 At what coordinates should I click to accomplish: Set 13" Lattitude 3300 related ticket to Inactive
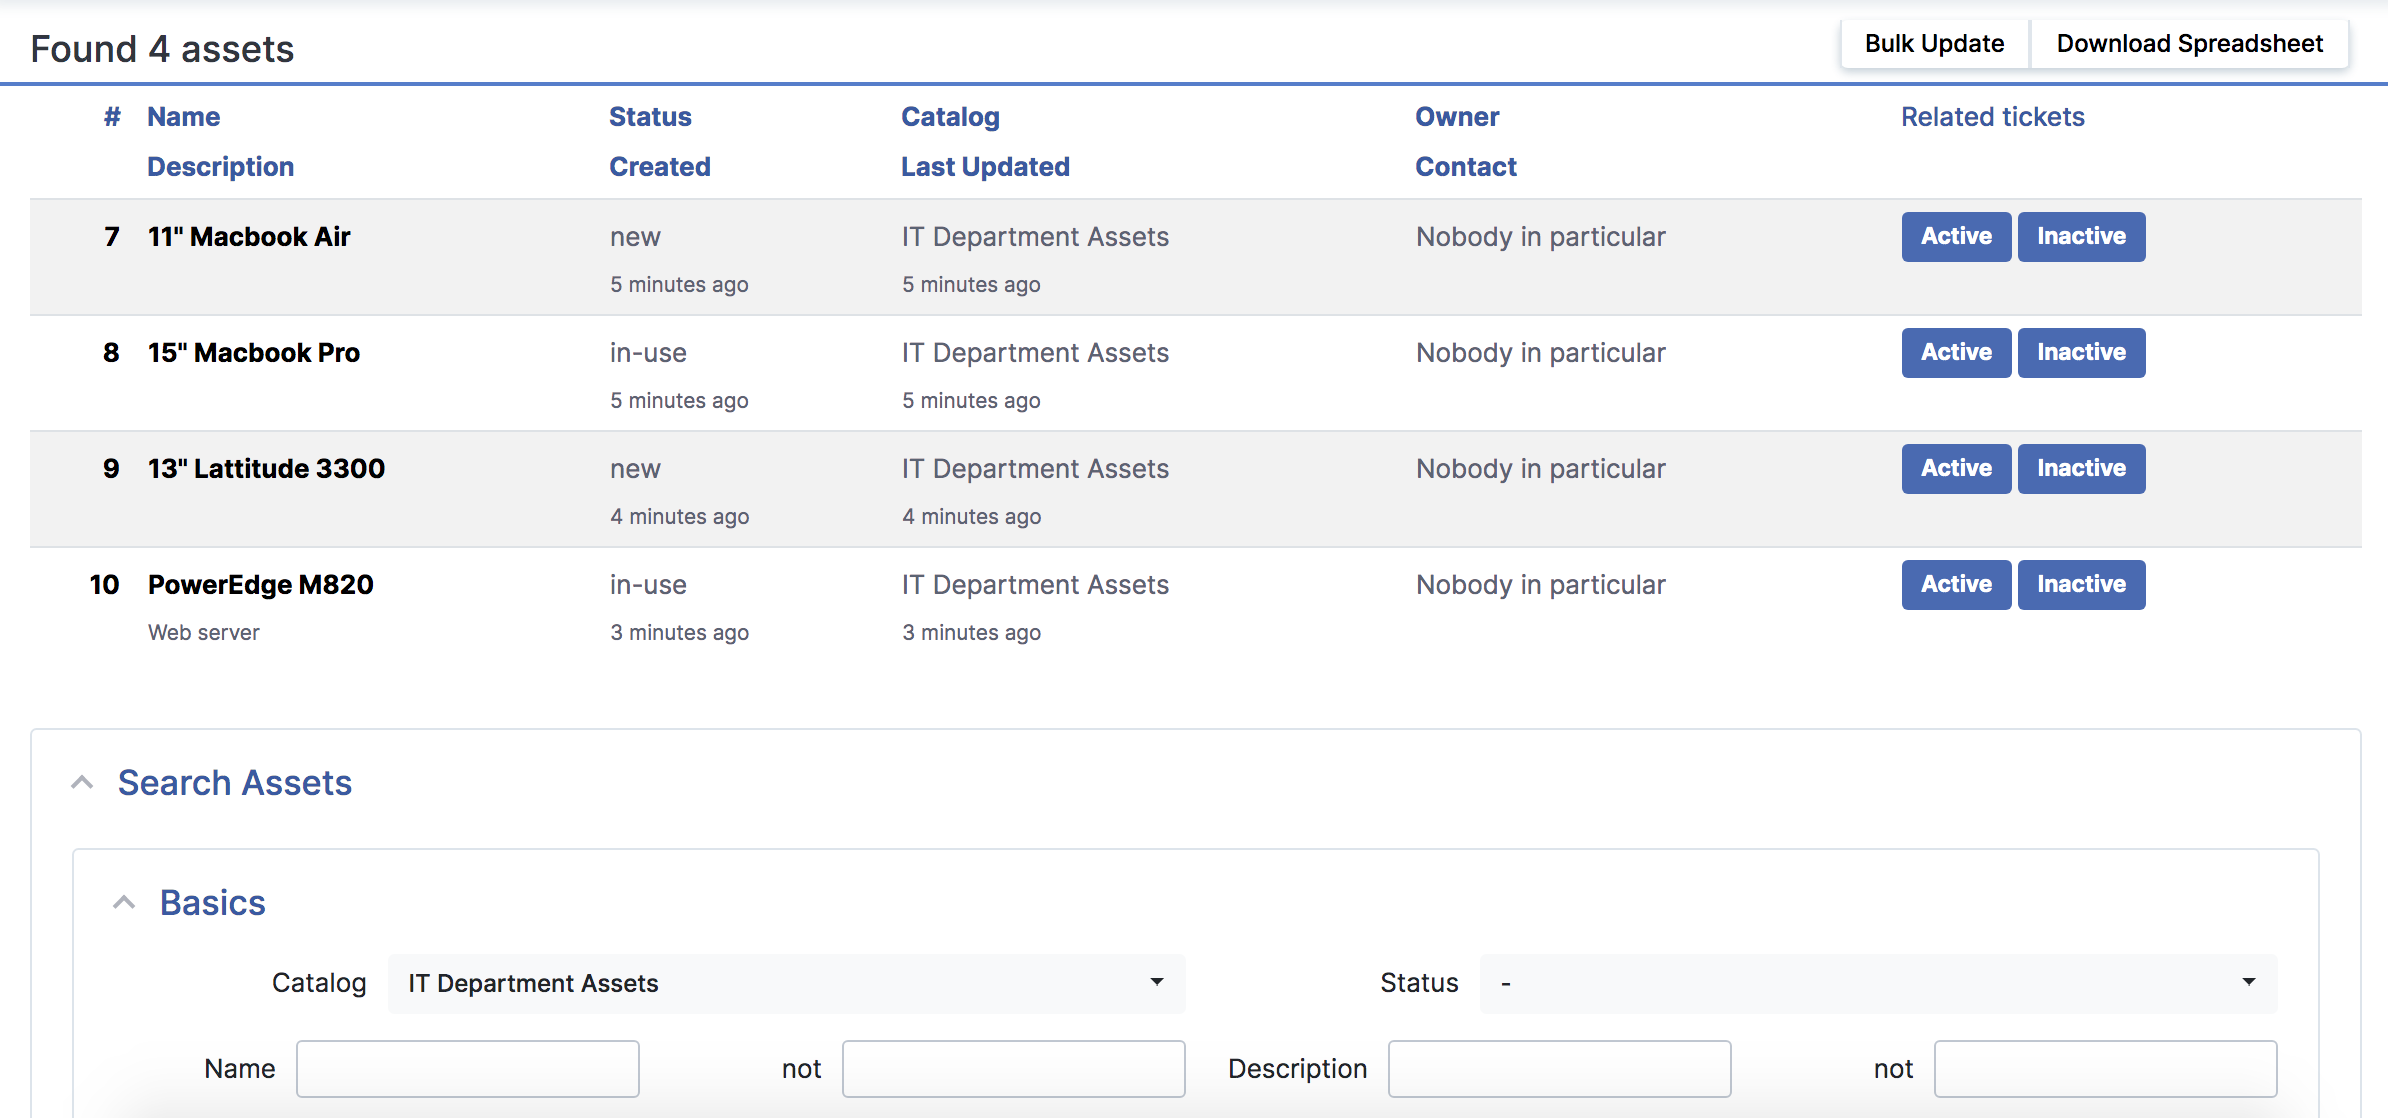click(2081, 468)
